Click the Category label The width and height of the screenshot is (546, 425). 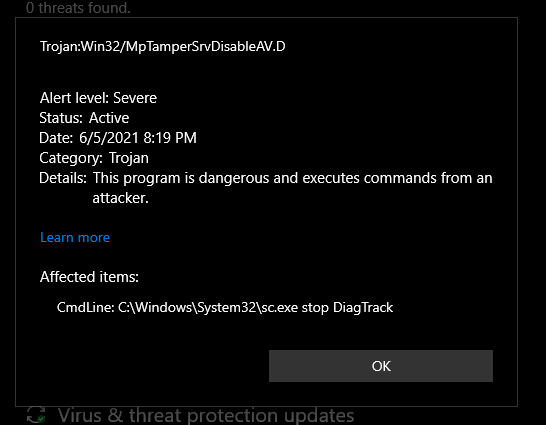click(x=71, y=158)
